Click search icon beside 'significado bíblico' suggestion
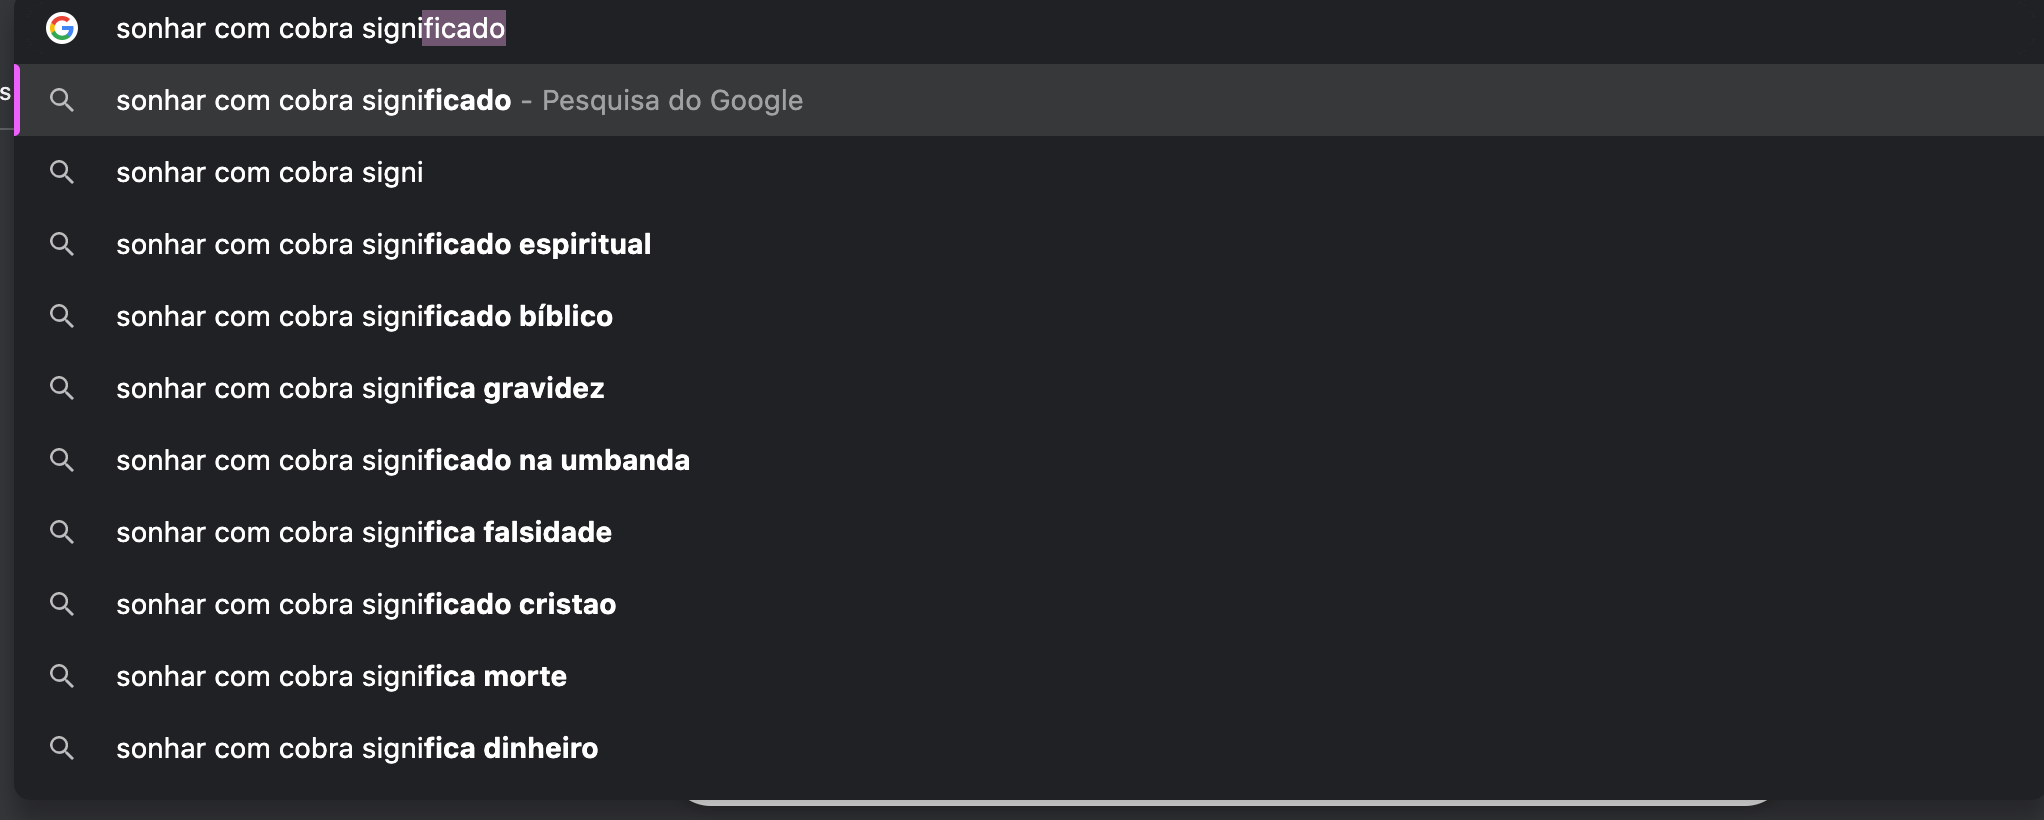The width and height of the screenshot is (2044, 820). tap(62, 316)
